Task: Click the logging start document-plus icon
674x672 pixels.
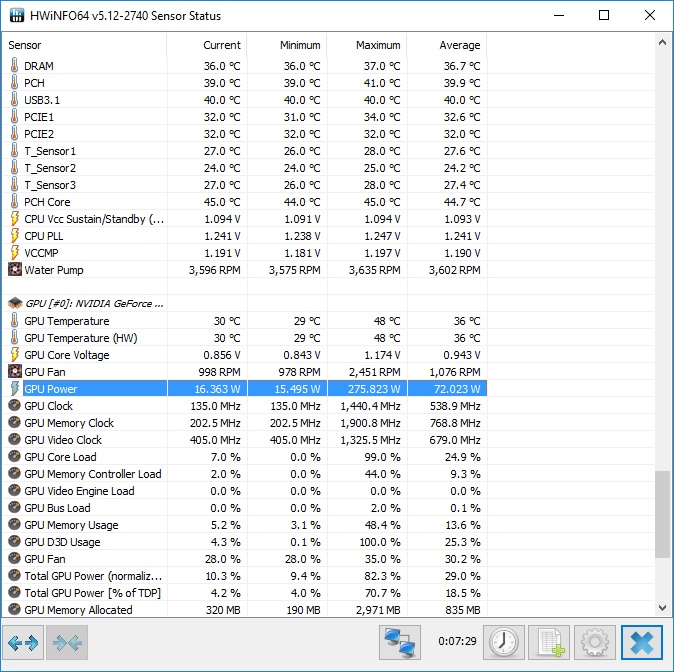Action: (549, 643)
